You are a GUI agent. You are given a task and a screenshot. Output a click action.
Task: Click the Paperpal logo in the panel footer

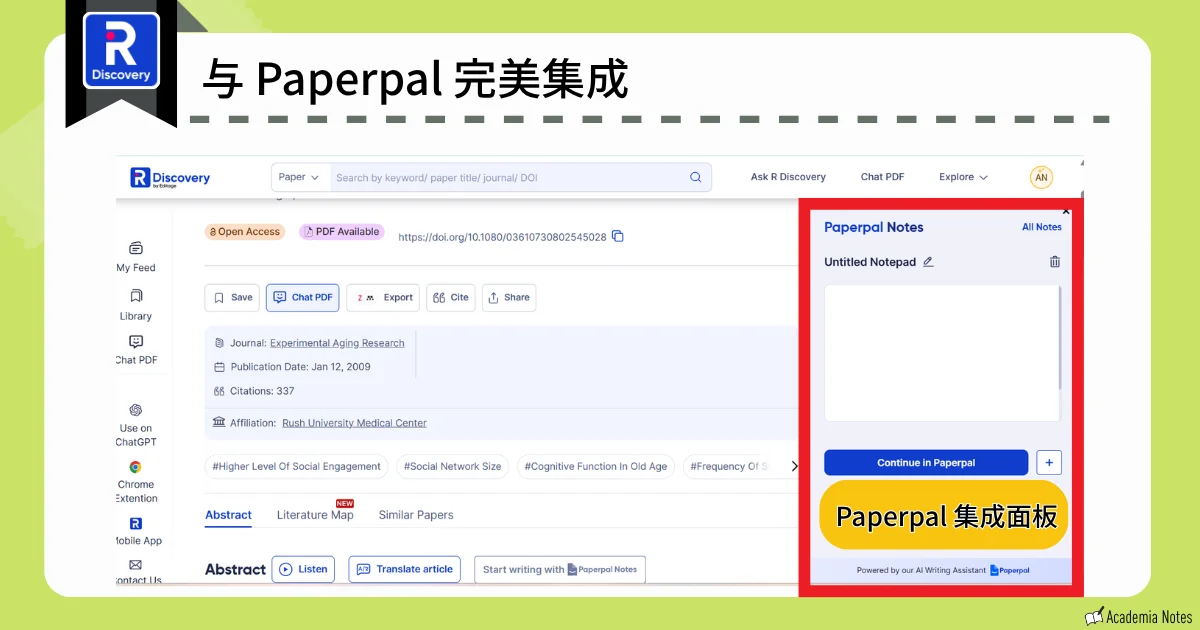click(x=1010, y=571)
